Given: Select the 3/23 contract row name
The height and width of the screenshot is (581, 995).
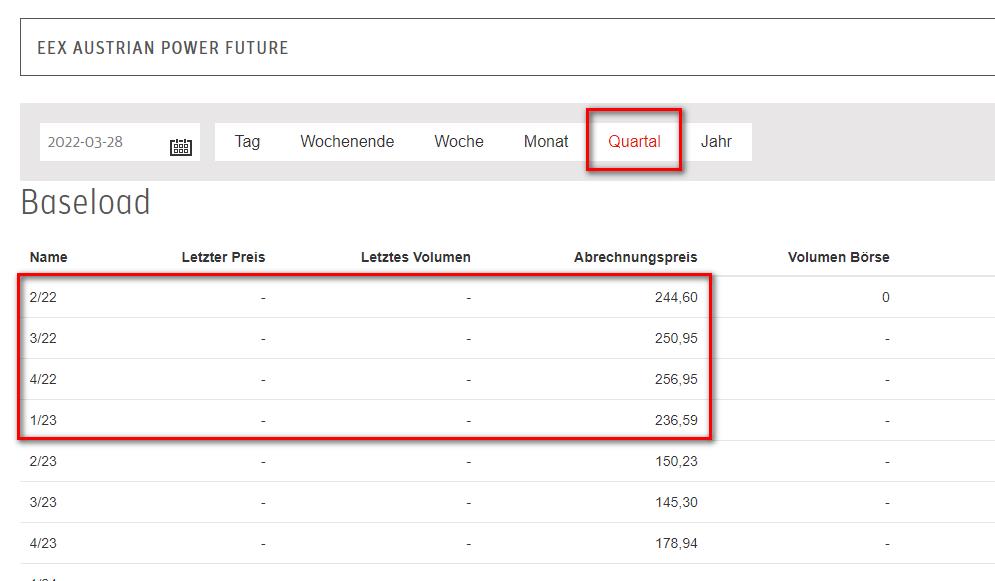Looking at the screenshot, I should [43, 502].
